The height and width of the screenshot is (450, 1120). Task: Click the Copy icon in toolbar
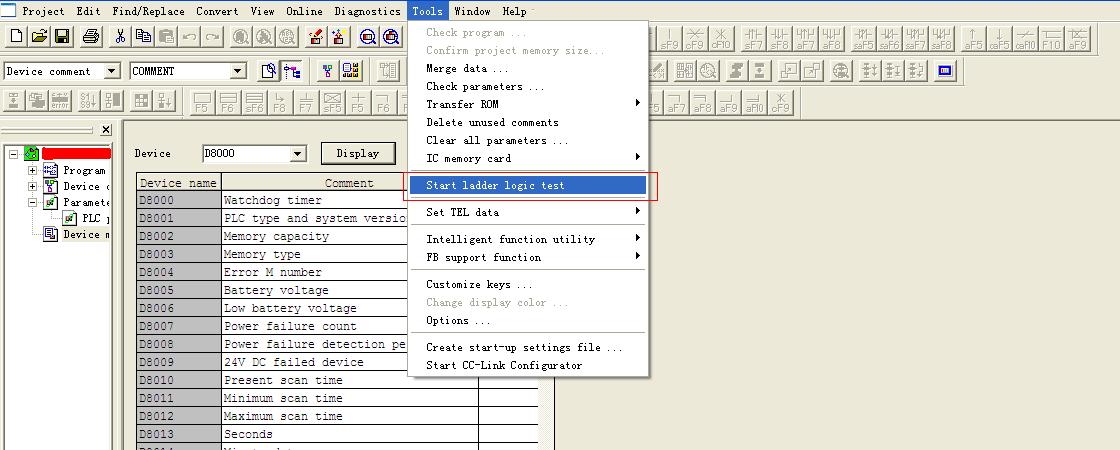click(143, 37)
